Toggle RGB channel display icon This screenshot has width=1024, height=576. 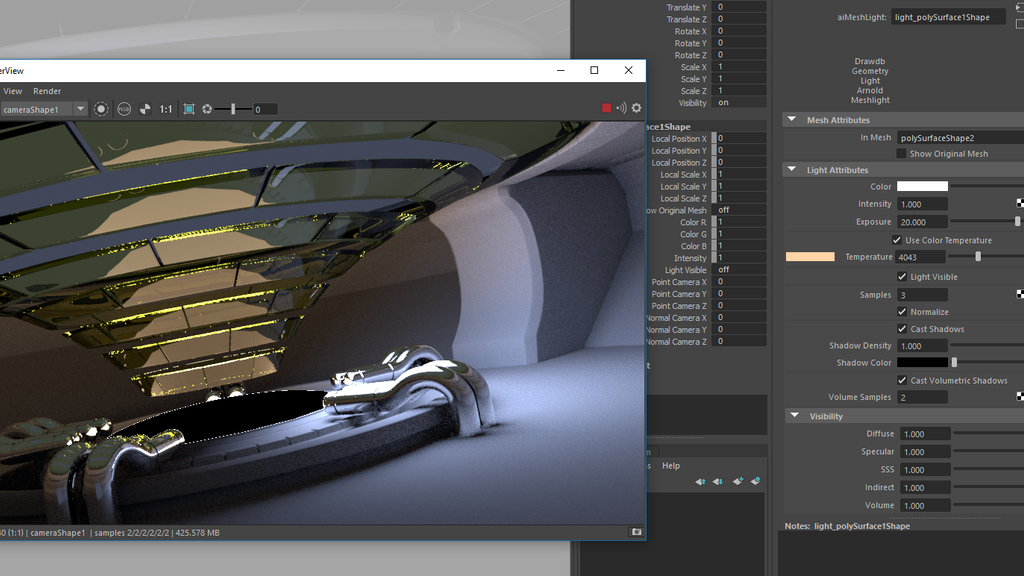(124, 109)
